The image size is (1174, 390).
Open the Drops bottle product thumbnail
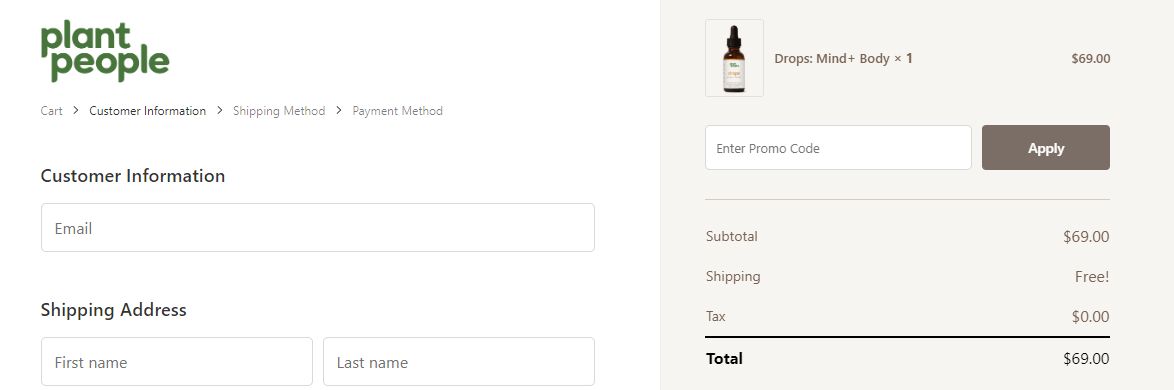734,58
